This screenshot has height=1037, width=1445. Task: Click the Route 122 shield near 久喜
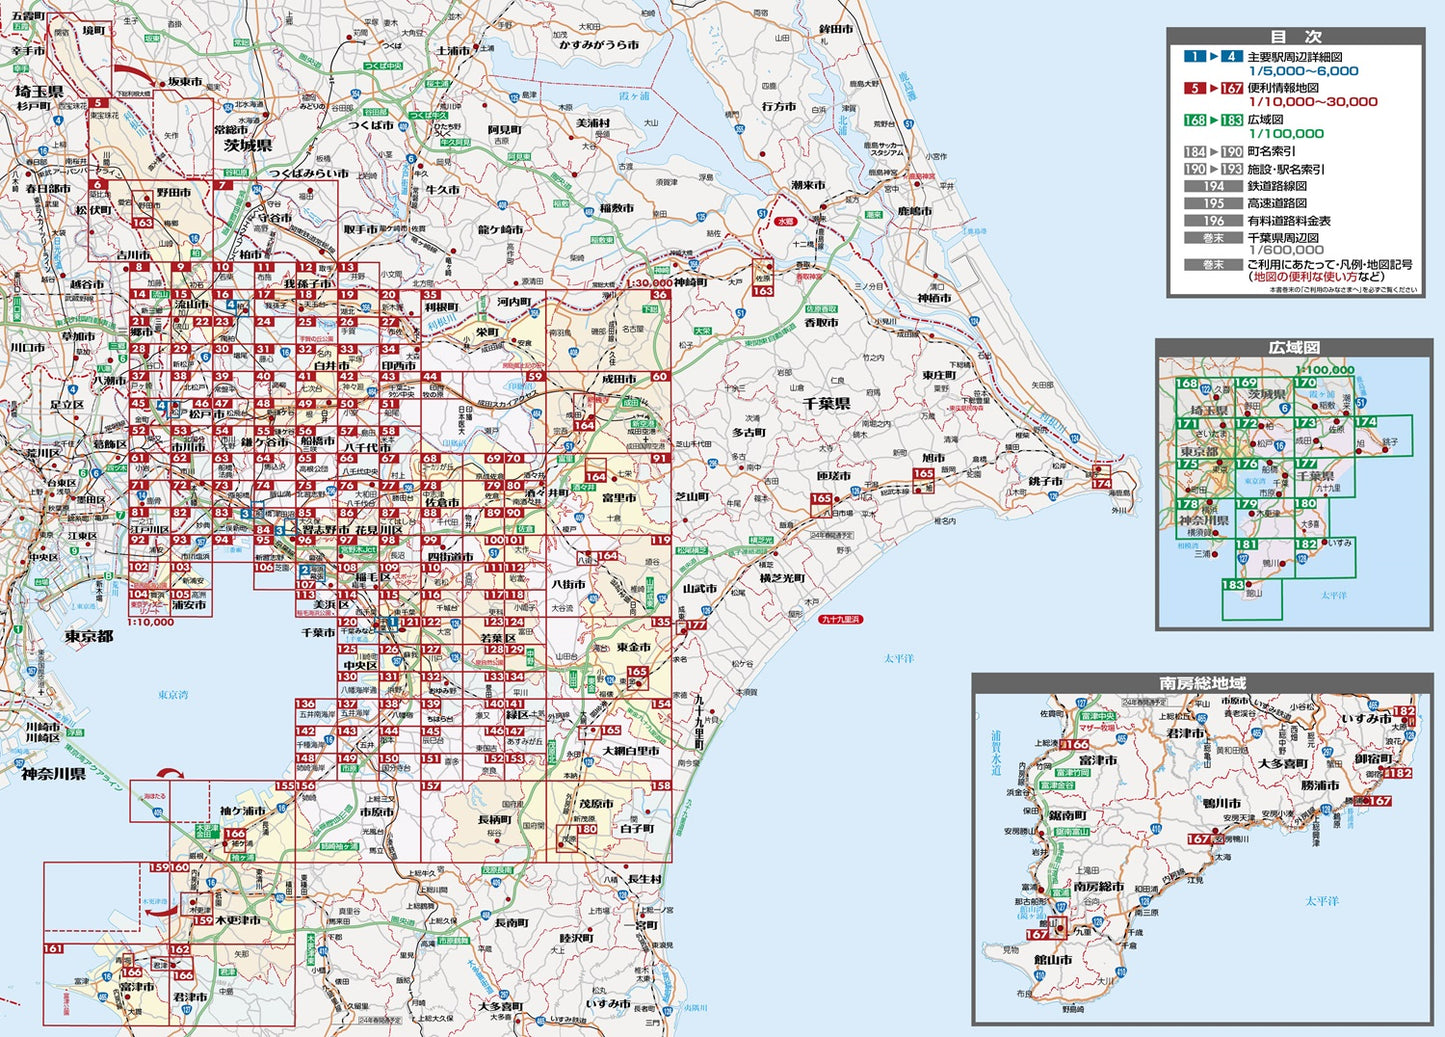[1207, 391]
